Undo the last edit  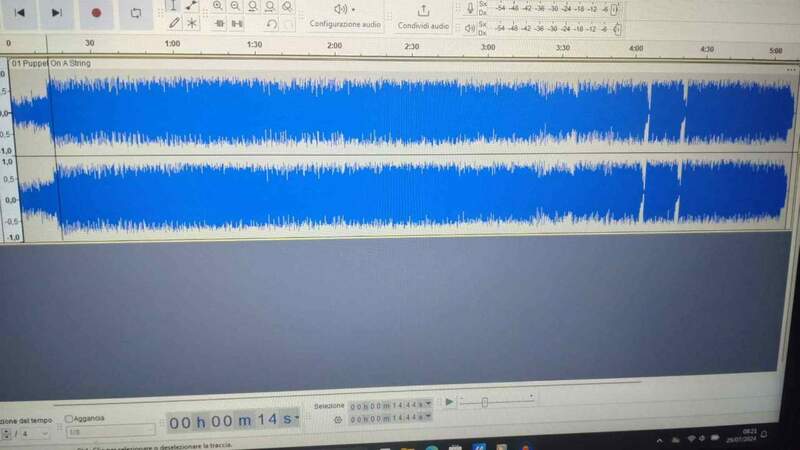271,24
